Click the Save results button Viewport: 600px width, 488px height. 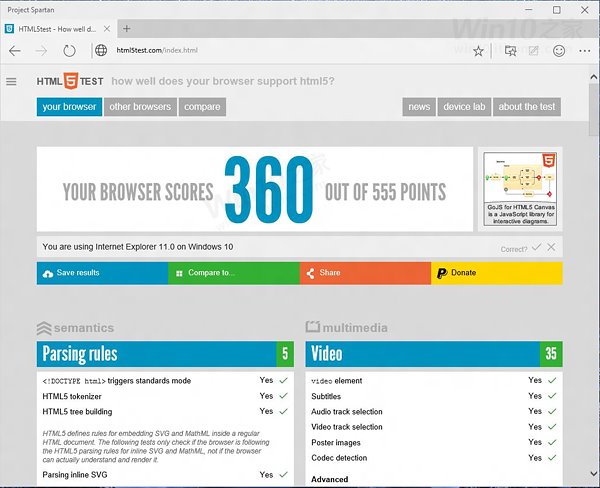[x=103, y=273]
